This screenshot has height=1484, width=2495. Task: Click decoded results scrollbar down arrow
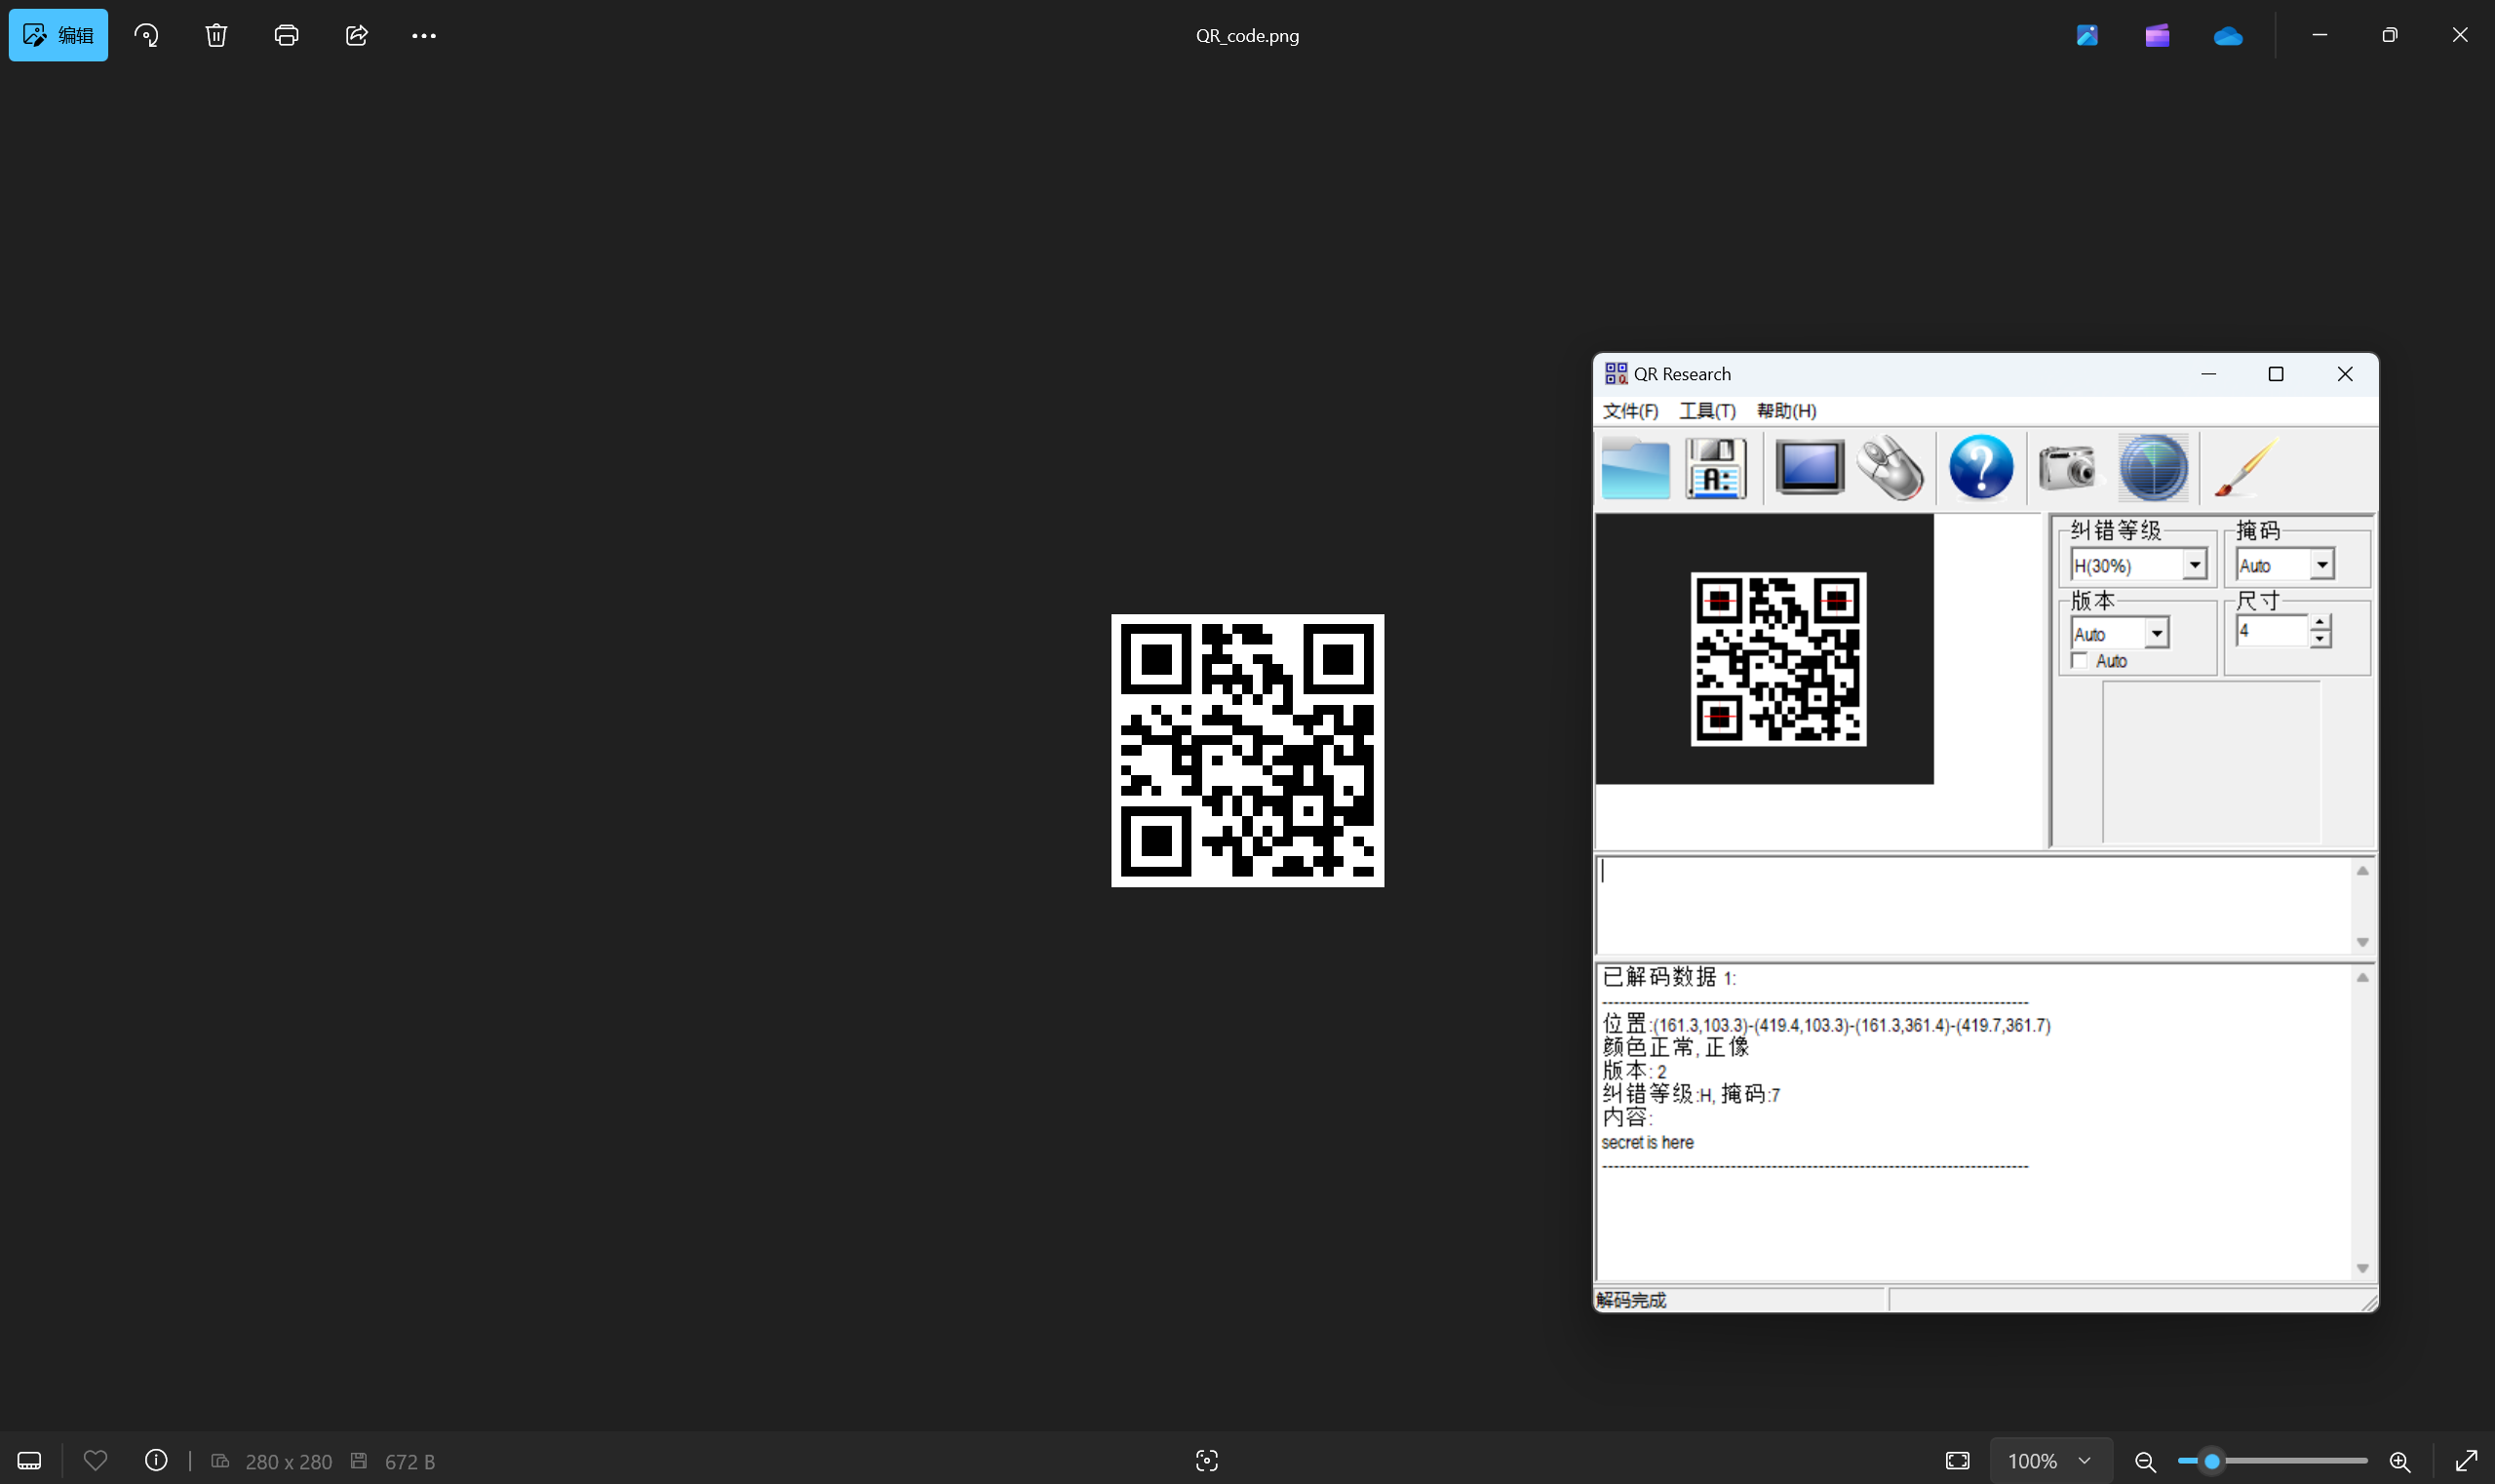coord(2362,1268)
